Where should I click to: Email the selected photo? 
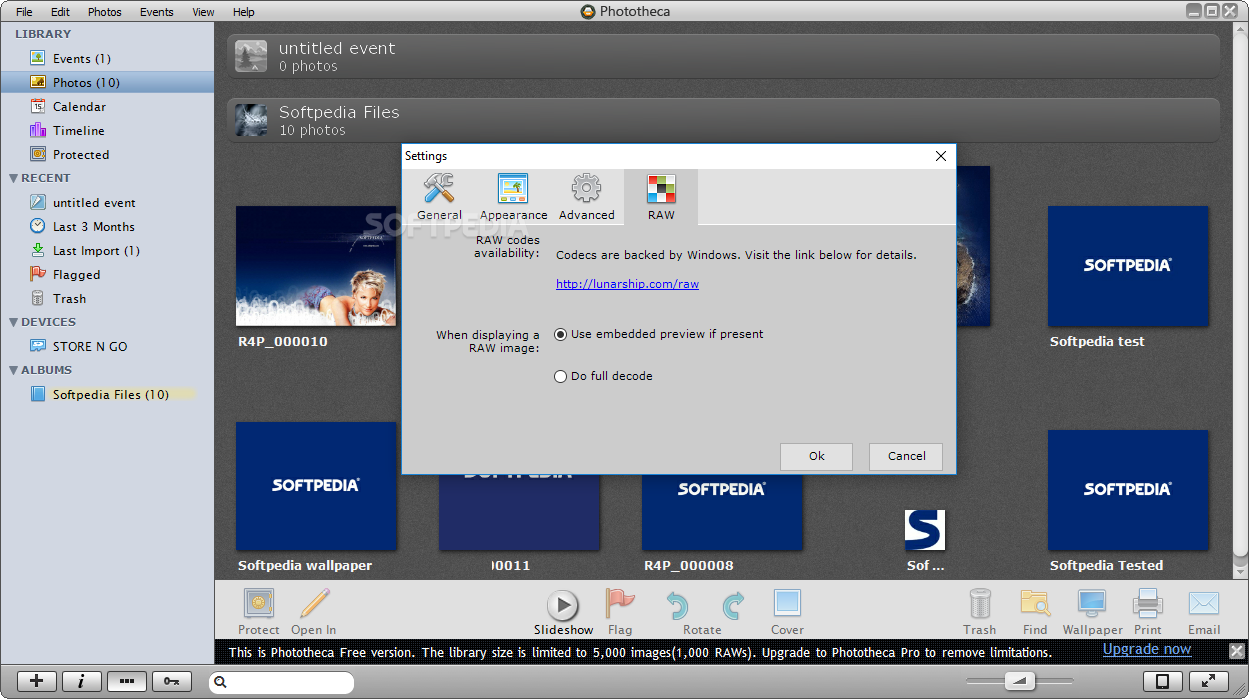pos(1204,611)
